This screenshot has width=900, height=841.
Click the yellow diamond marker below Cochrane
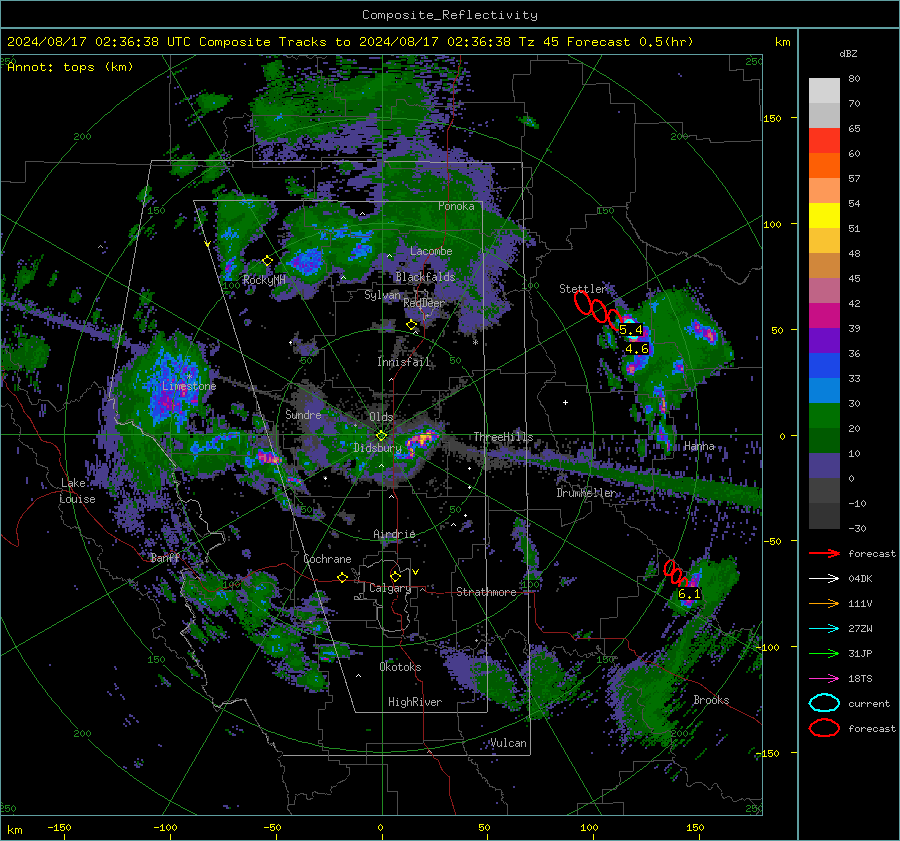343,577
